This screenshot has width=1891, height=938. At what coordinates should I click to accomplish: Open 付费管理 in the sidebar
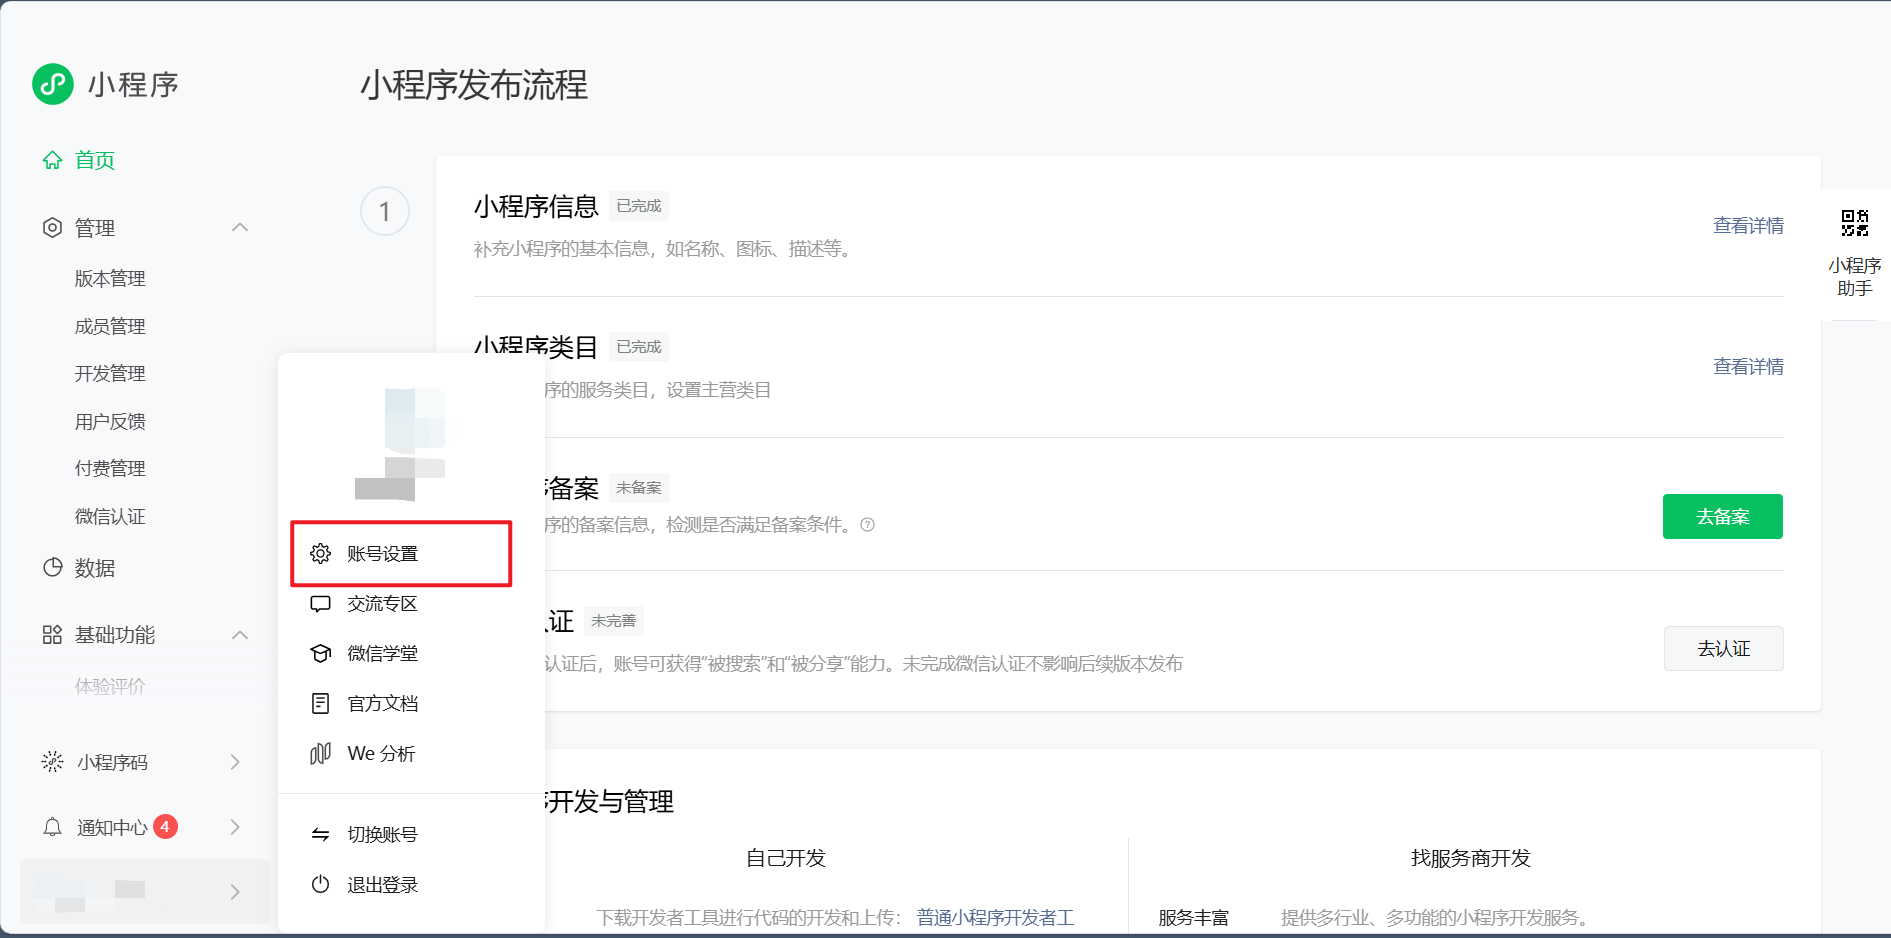click(110, 469)
